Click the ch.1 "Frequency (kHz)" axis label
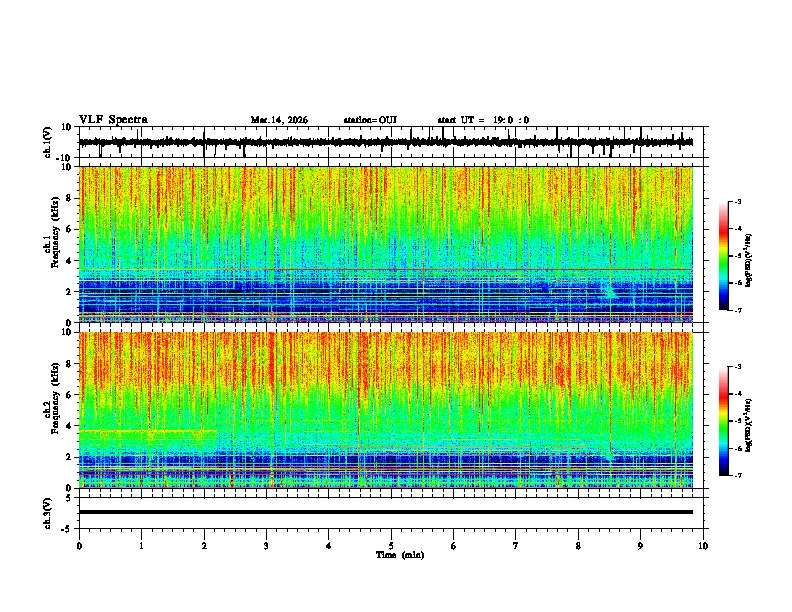 tap(55, 232)
